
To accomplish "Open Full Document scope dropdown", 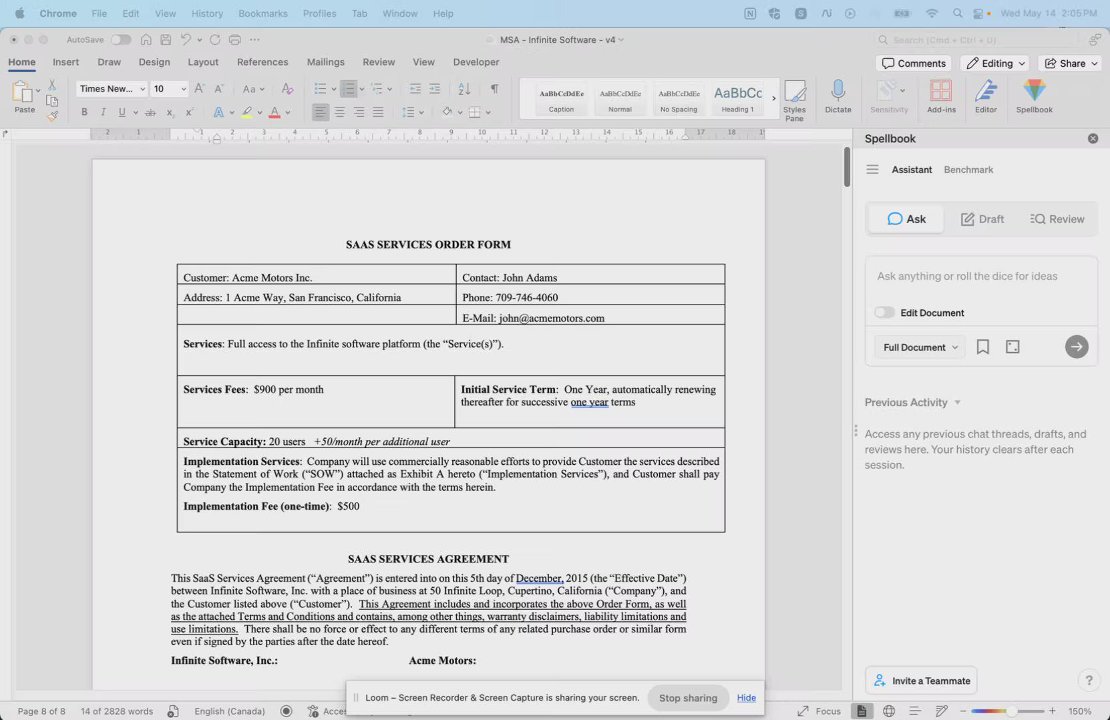I will (x=920, y=347).
